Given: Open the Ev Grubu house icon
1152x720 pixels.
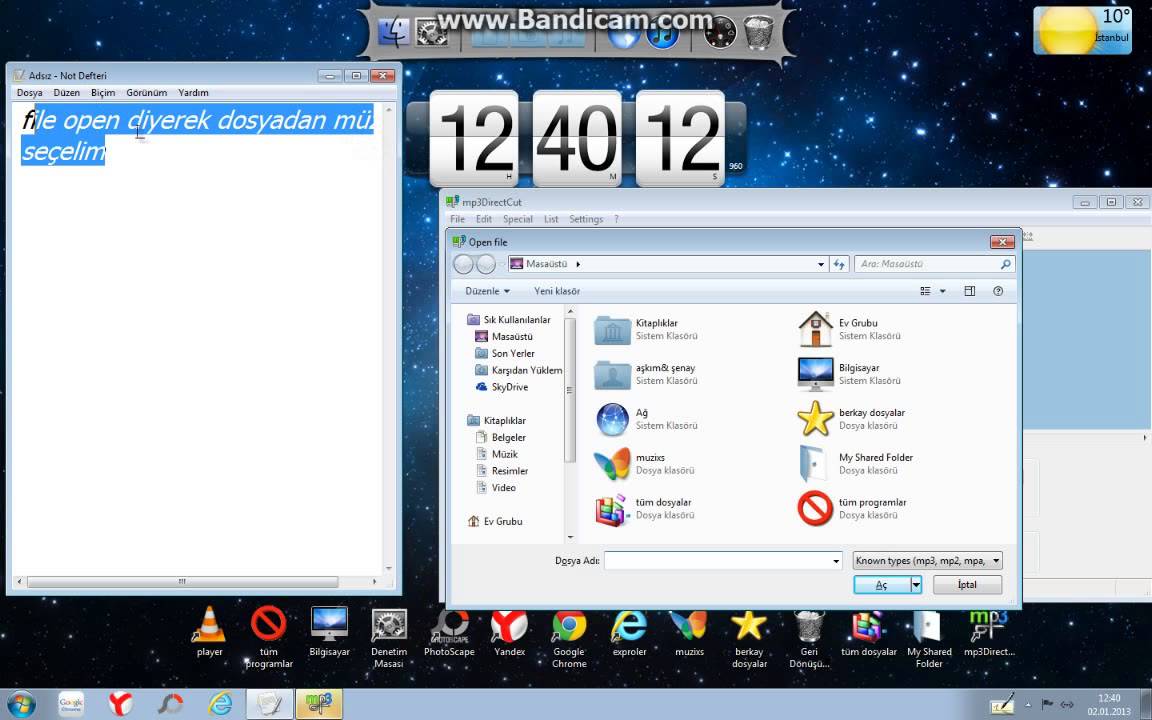Looking at the screenshot, I should [x=816, y=329].
